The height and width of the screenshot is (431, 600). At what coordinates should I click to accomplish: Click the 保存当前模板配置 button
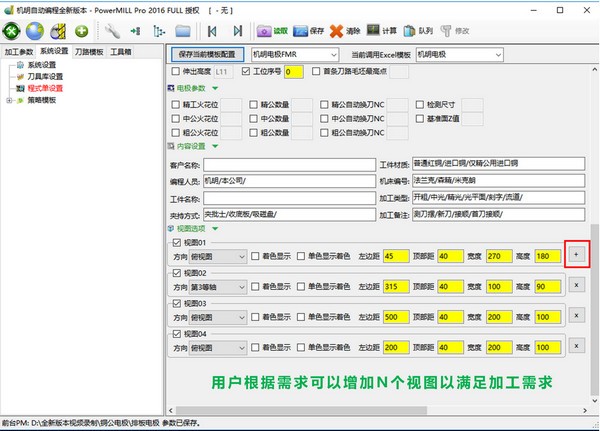[209, 52]
